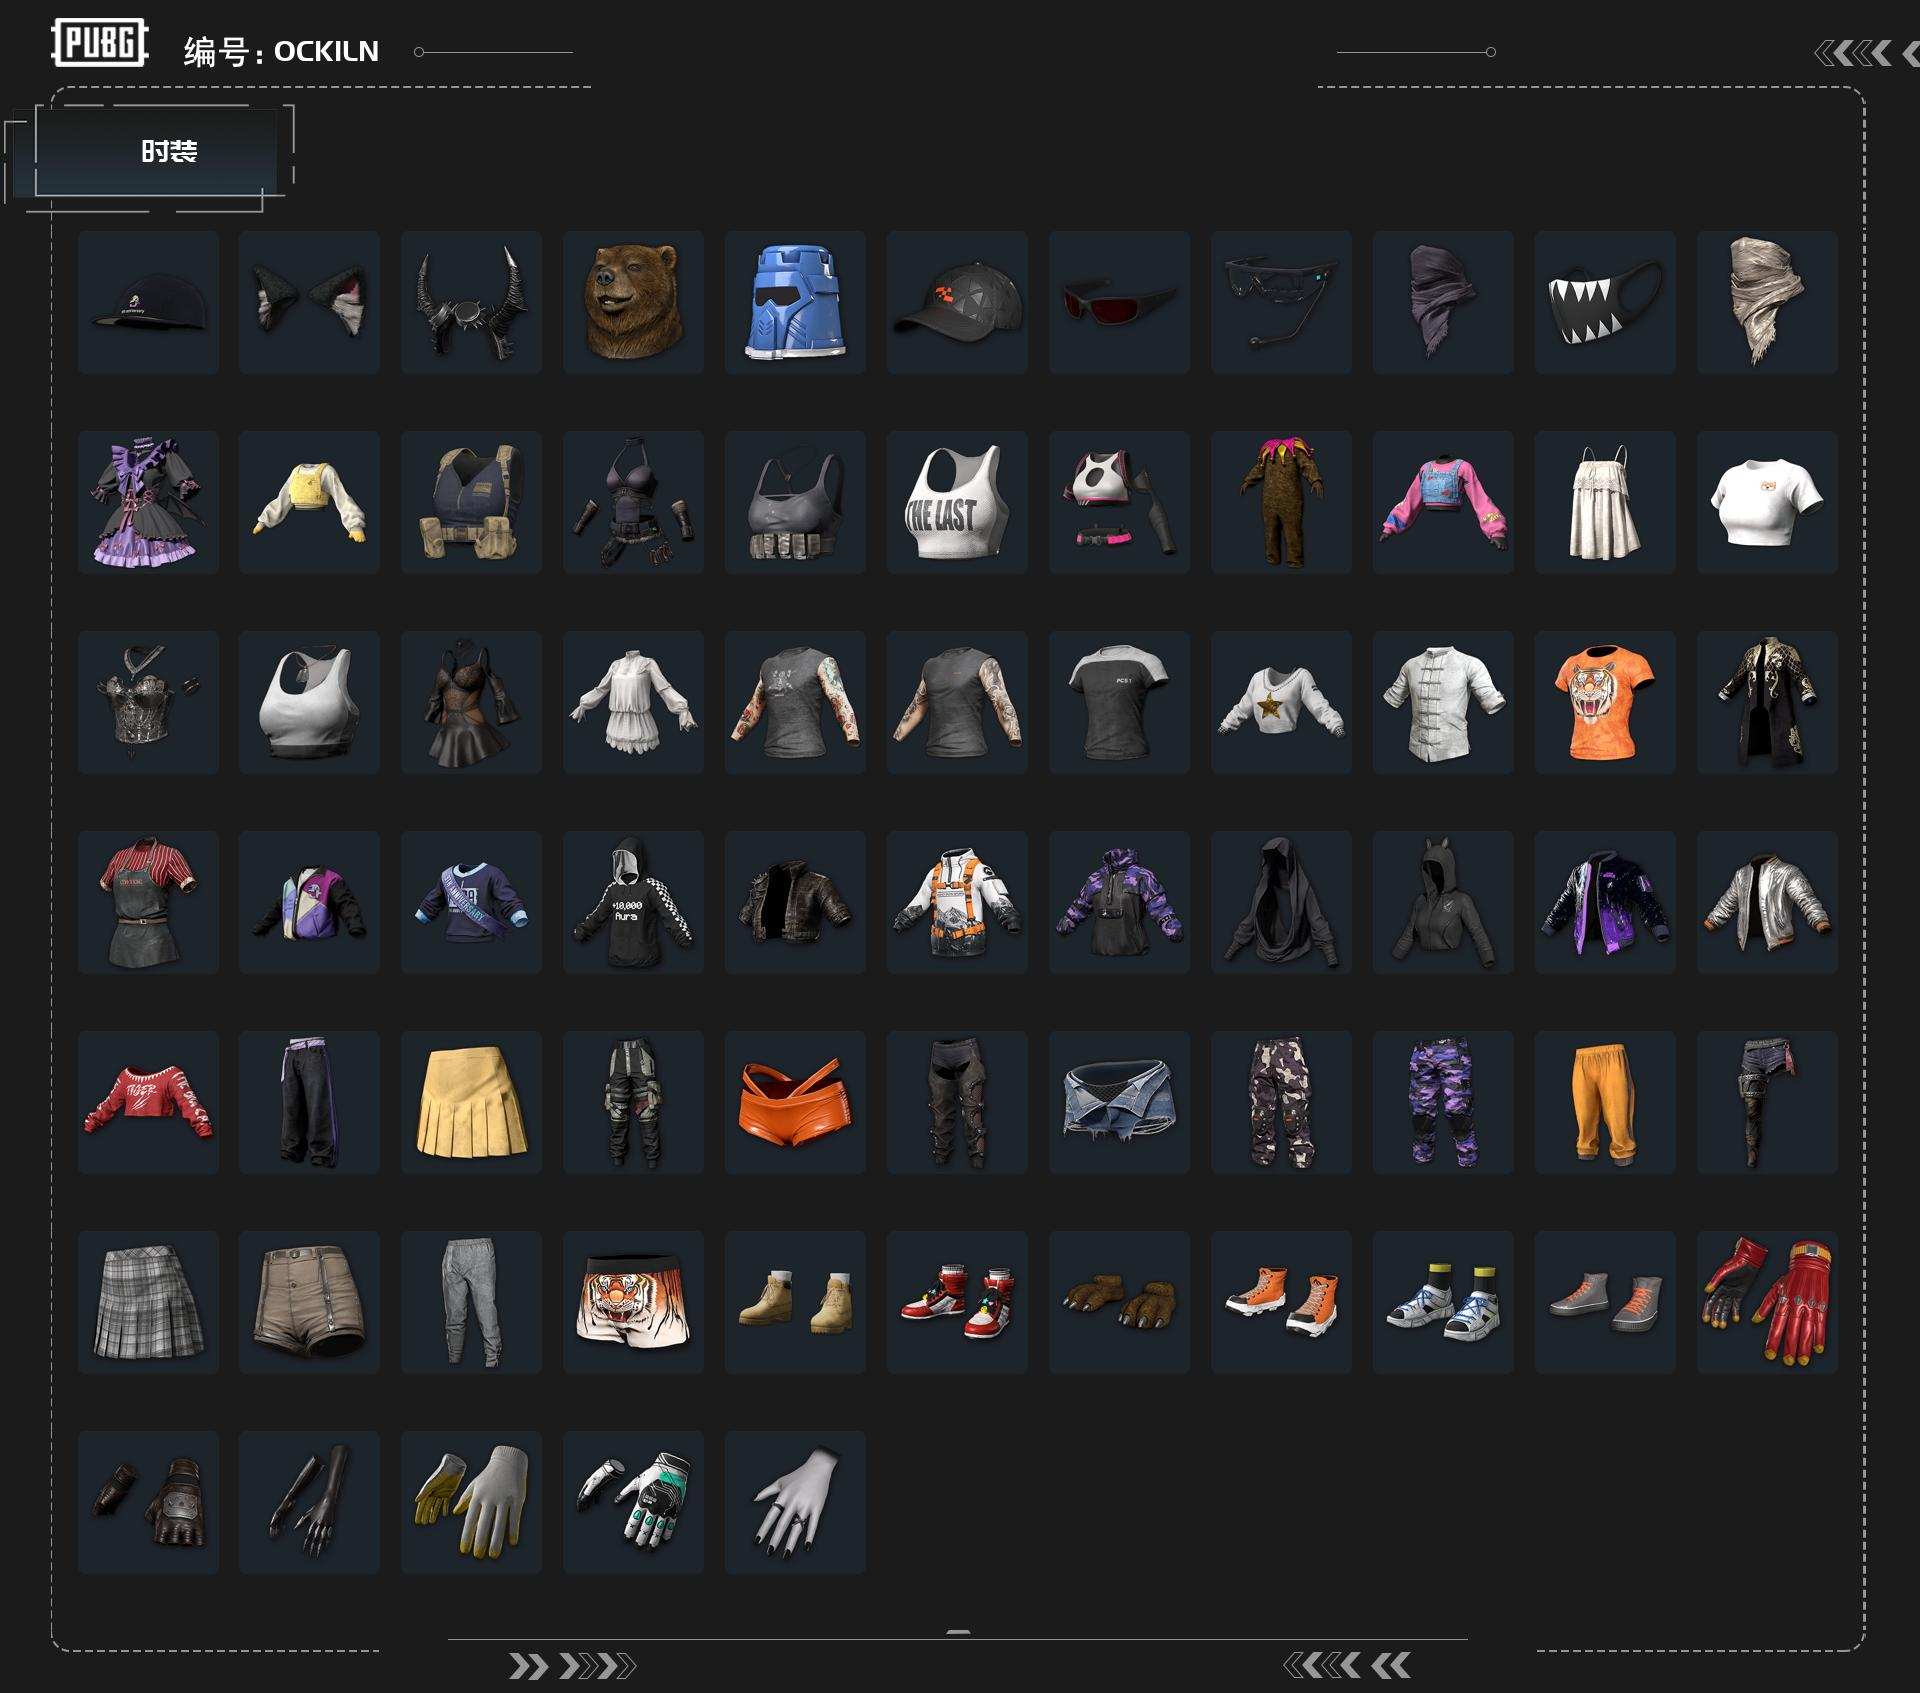Choose the brown bear paw shoes
The width and height of the screenshot is (1920, 1693).
click(1119, 1302)
